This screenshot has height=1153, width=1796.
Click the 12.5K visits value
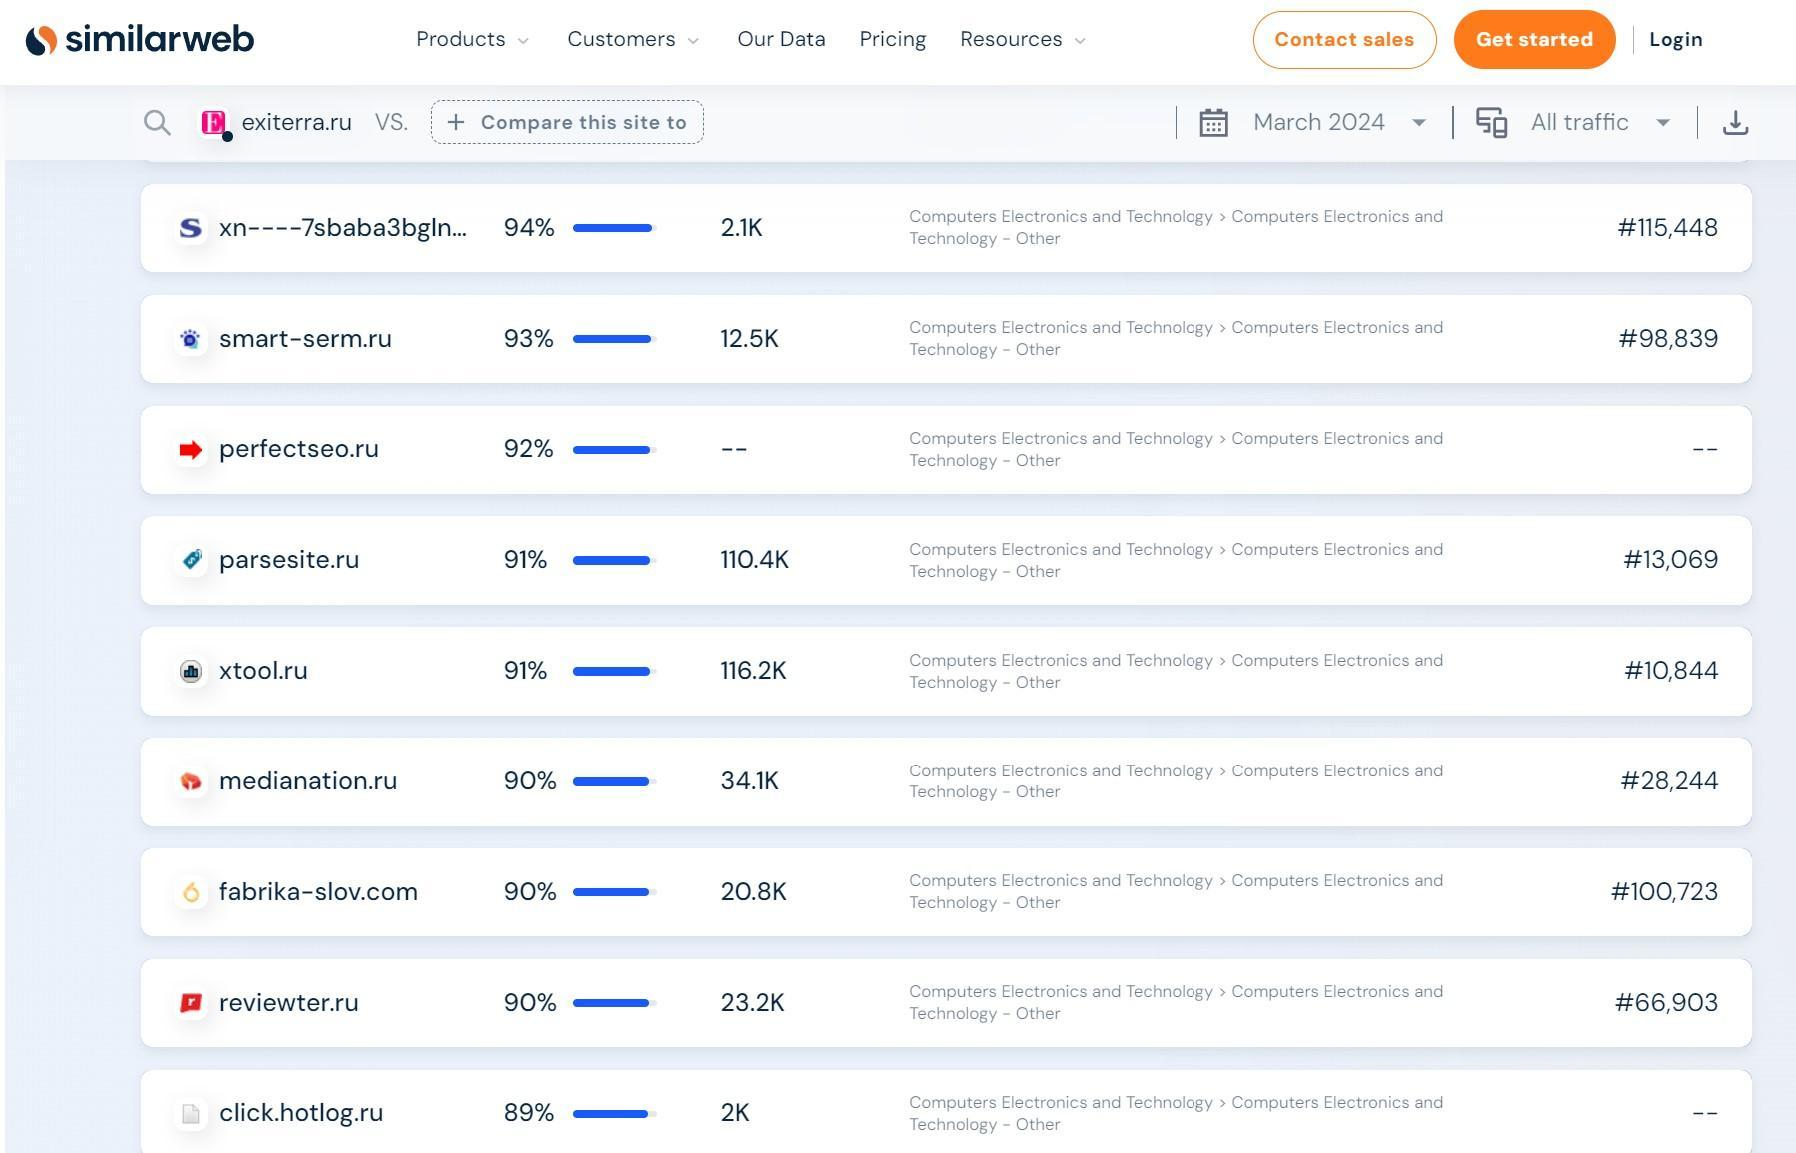pyautogui.click(x=749, y=339)
